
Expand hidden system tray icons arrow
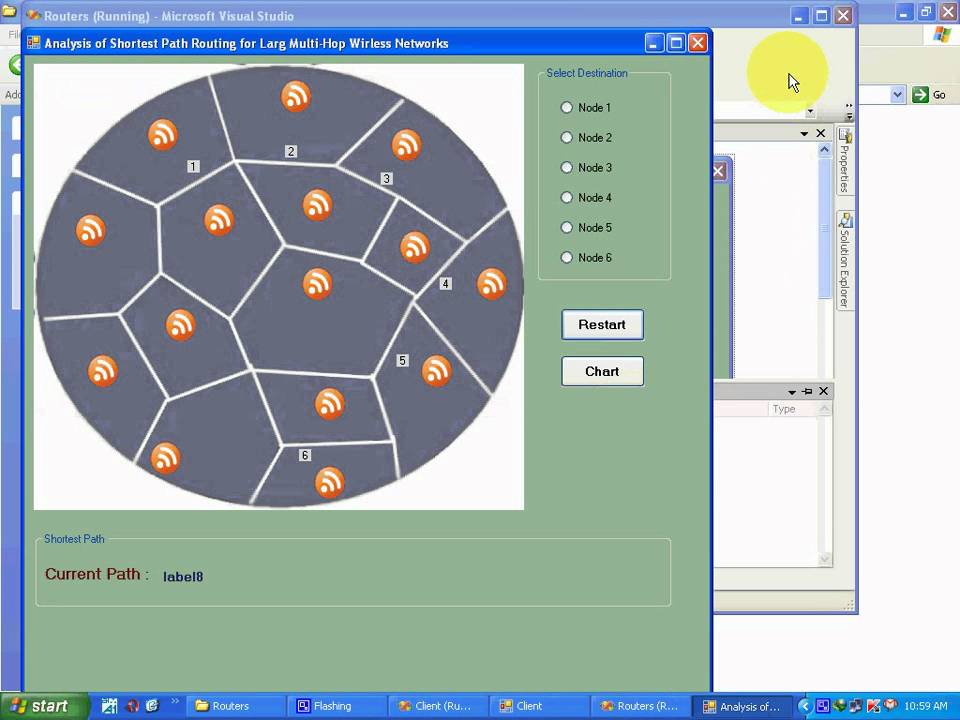(804, 707)
